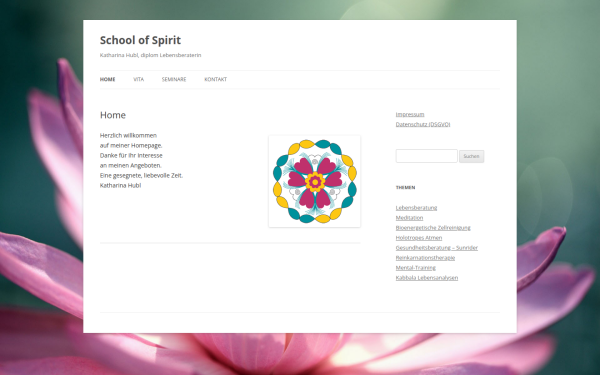Click the Home page heading
This screenshot has height=375, width=600.
(113, 115)
